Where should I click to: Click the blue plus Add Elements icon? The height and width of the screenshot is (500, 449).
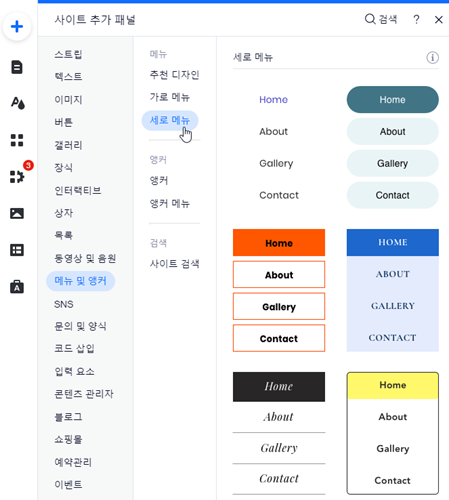(17, 26)
